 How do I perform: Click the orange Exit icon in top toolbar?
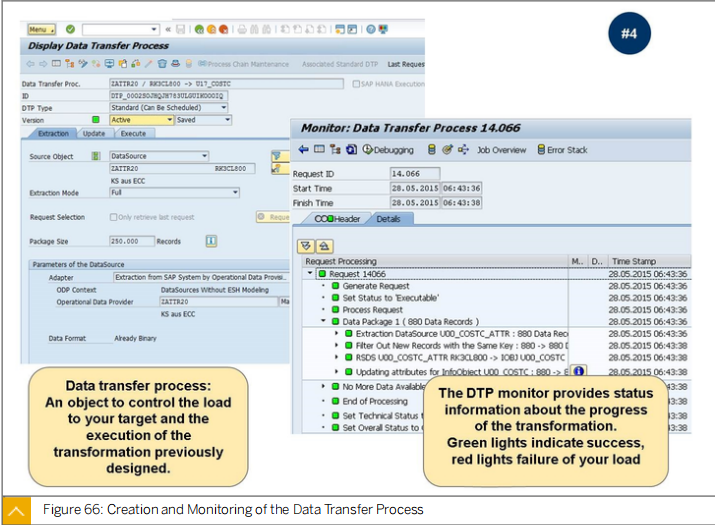(x=212, y=30)
